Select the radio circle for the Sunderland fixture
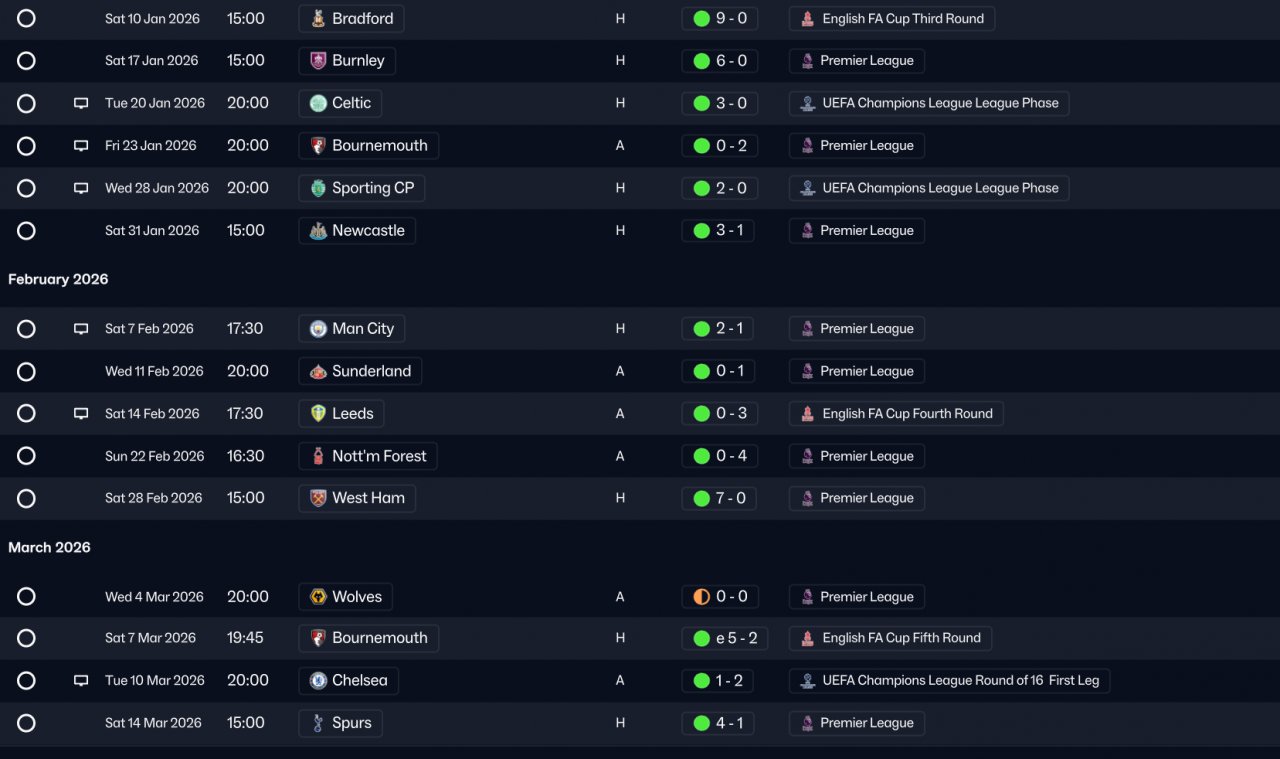This screenshot has width=1280, height=759. (26, 372)
